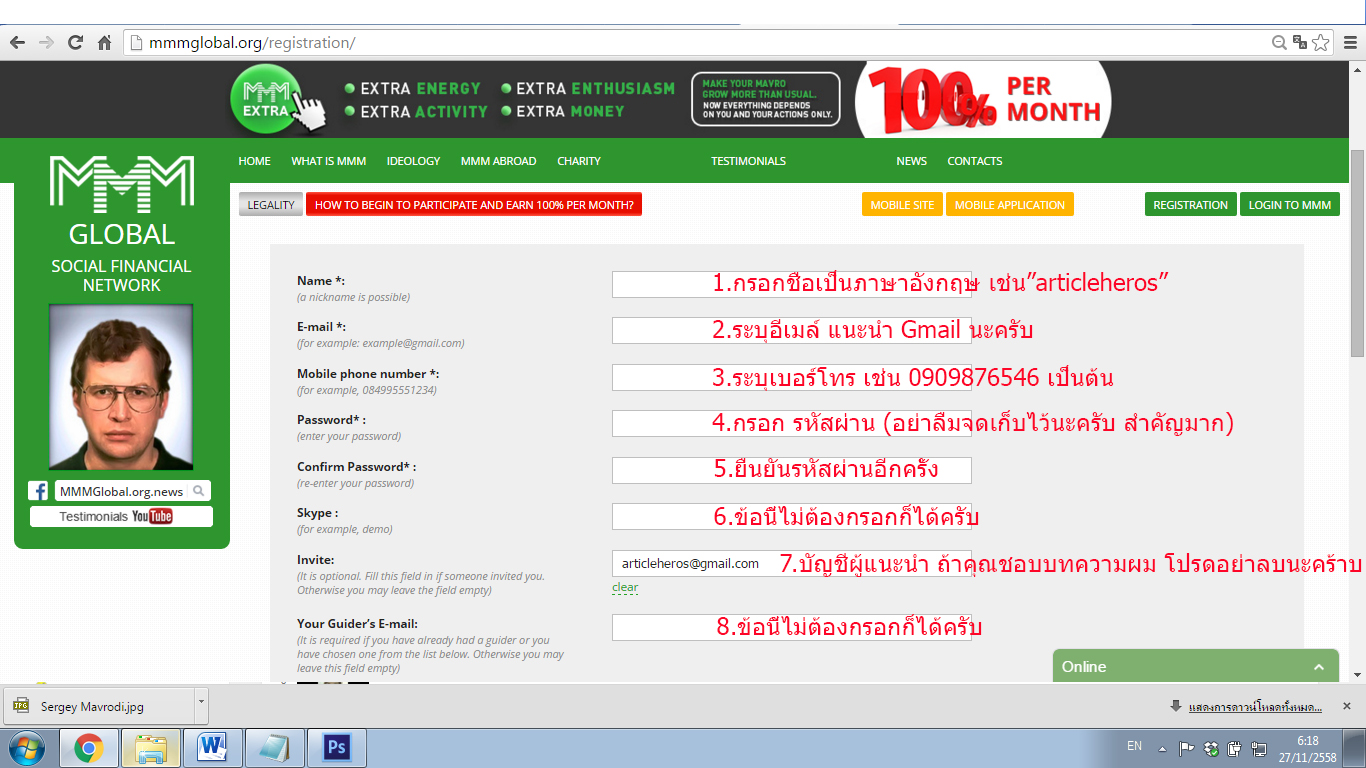Screen dimensions: 1366x768
Task: Click the EN language indicator in taskbar
Action: pos(1134,746)
